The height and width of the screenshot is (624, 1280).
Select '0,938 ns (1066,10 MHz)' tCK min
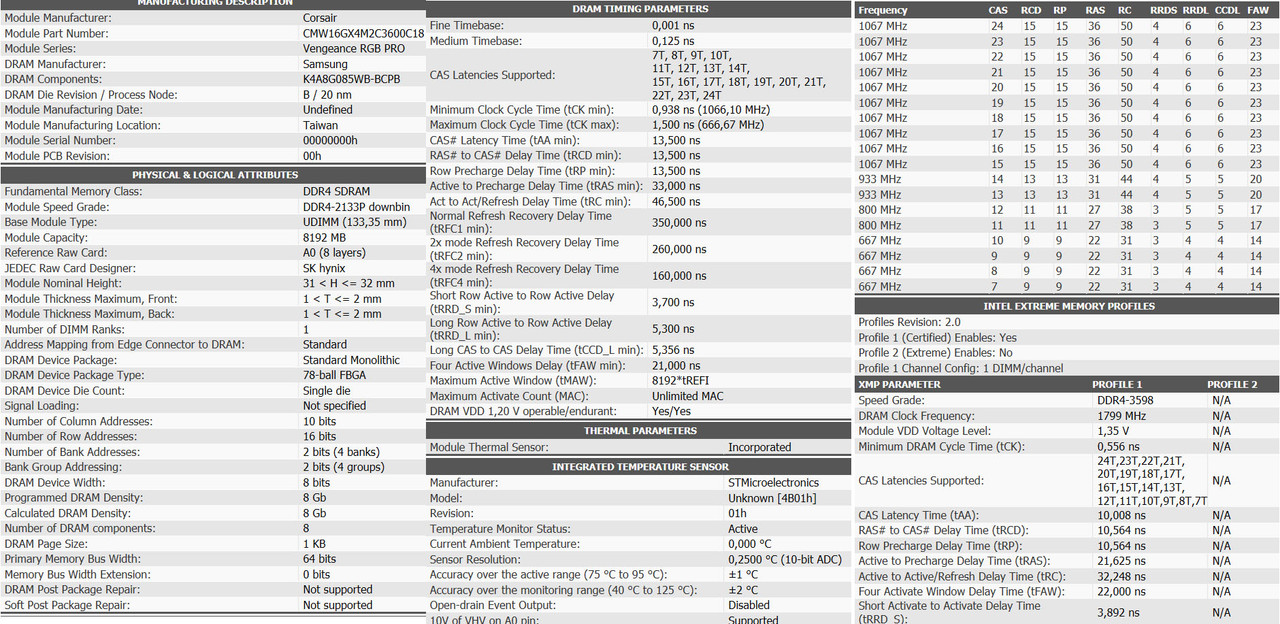point(711,109)
